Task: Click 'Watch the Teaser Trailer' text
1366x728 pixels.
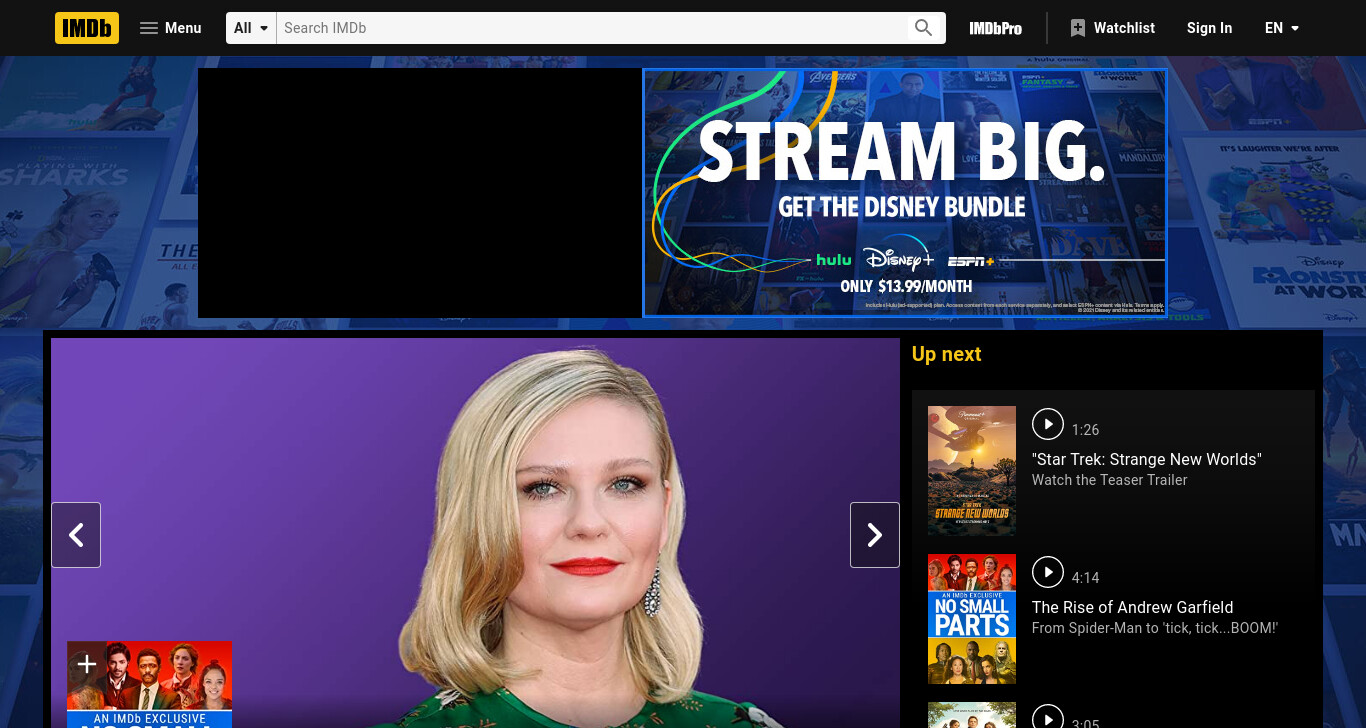Action: pyautogui.click(x=1110, y=480)
